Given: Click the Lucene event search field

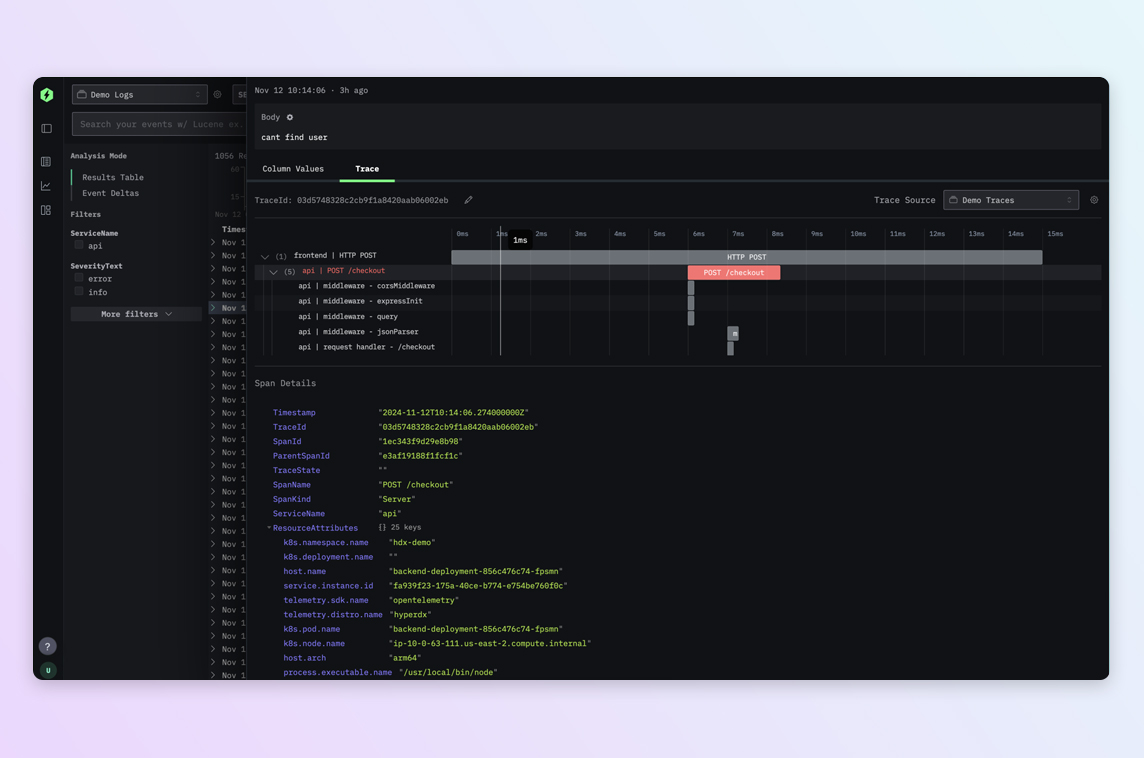Looking at the screenshot, I should pos(158,124).
